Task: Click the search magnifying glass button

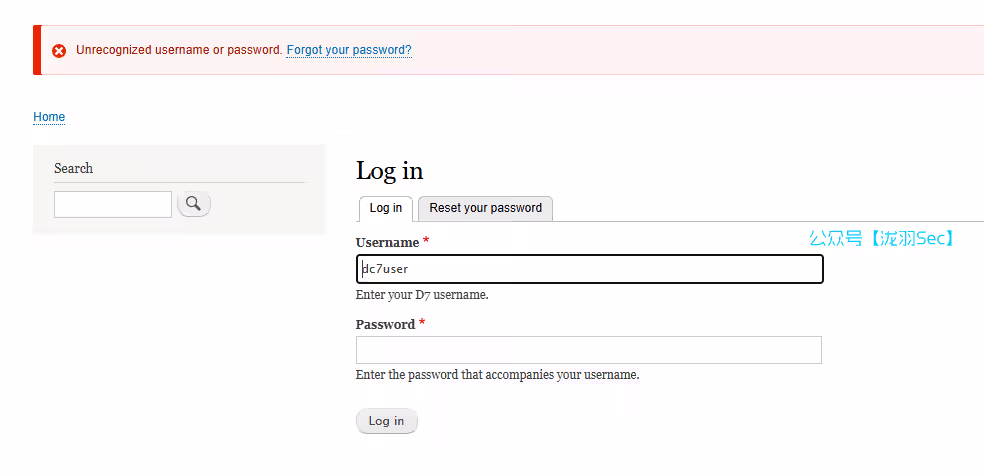Action: click(x=194, y=204)
